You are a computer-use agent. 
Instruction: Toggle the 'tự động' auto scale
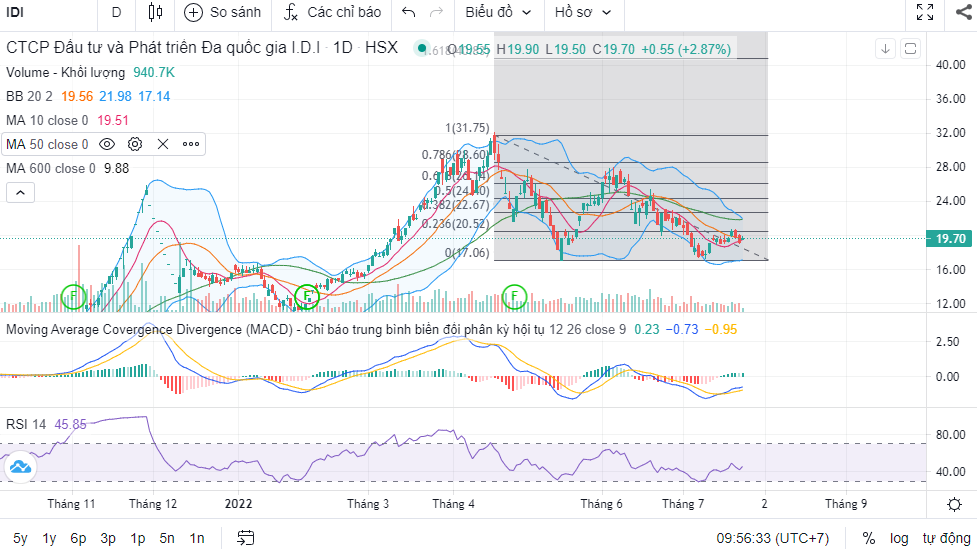pyautogui.click(x=945, y=538)
